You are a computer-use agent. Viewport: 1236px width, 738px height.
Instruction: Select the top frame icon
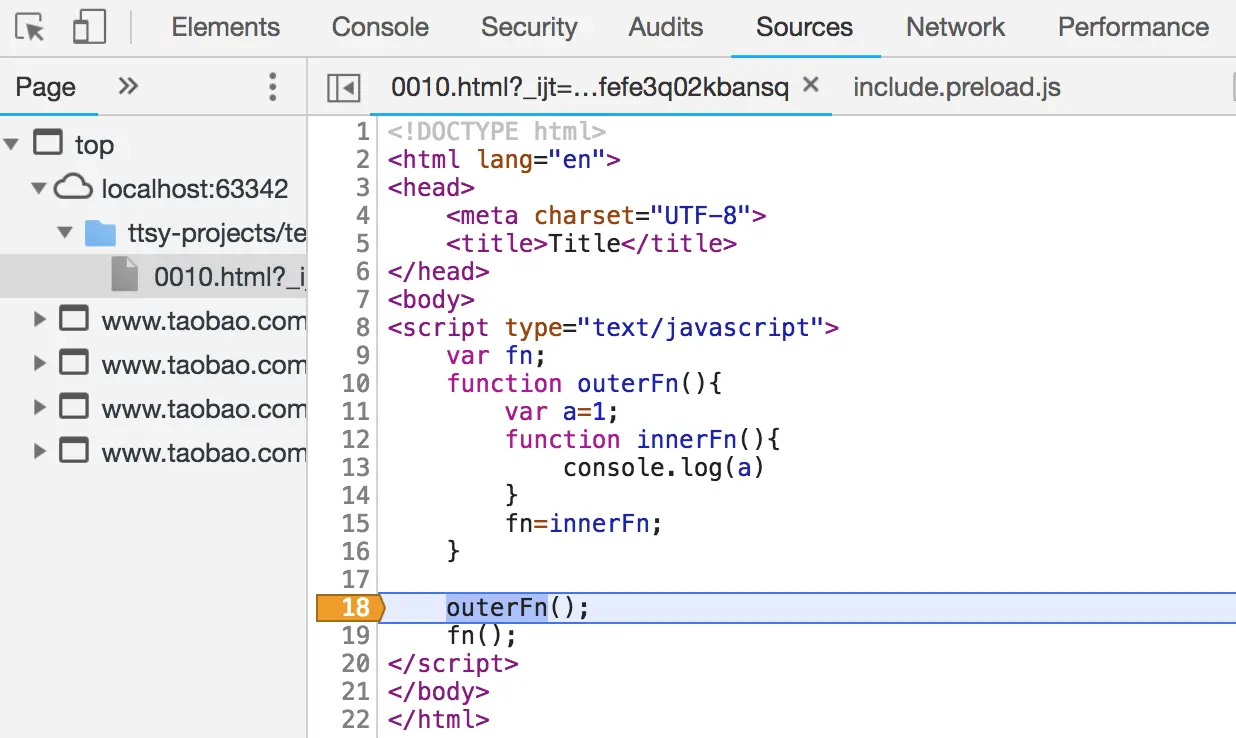coord(47,143)
